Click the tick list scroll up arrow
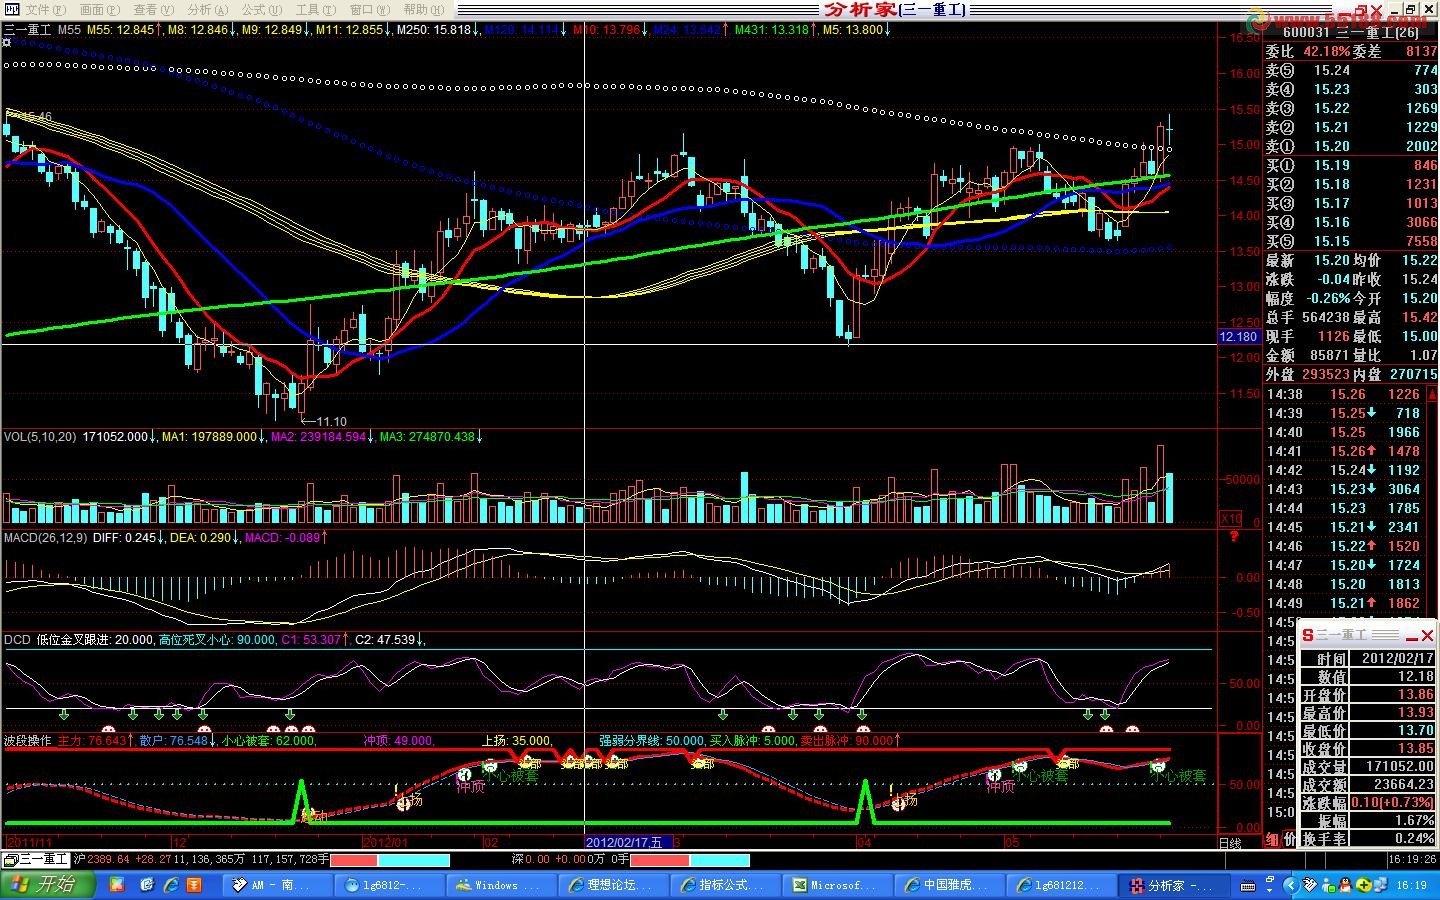 [x=1430, y=393]
